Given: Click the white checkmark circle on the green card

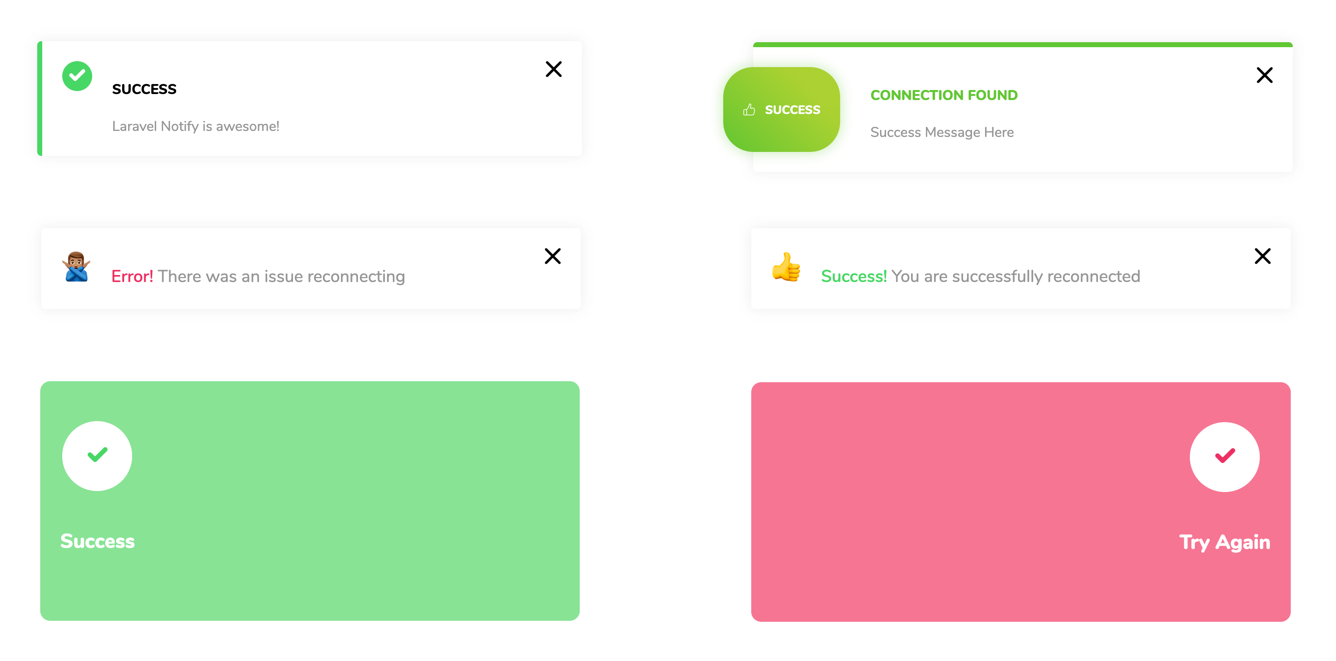Looking at the screenshot, I should click(x=97, y=456).
